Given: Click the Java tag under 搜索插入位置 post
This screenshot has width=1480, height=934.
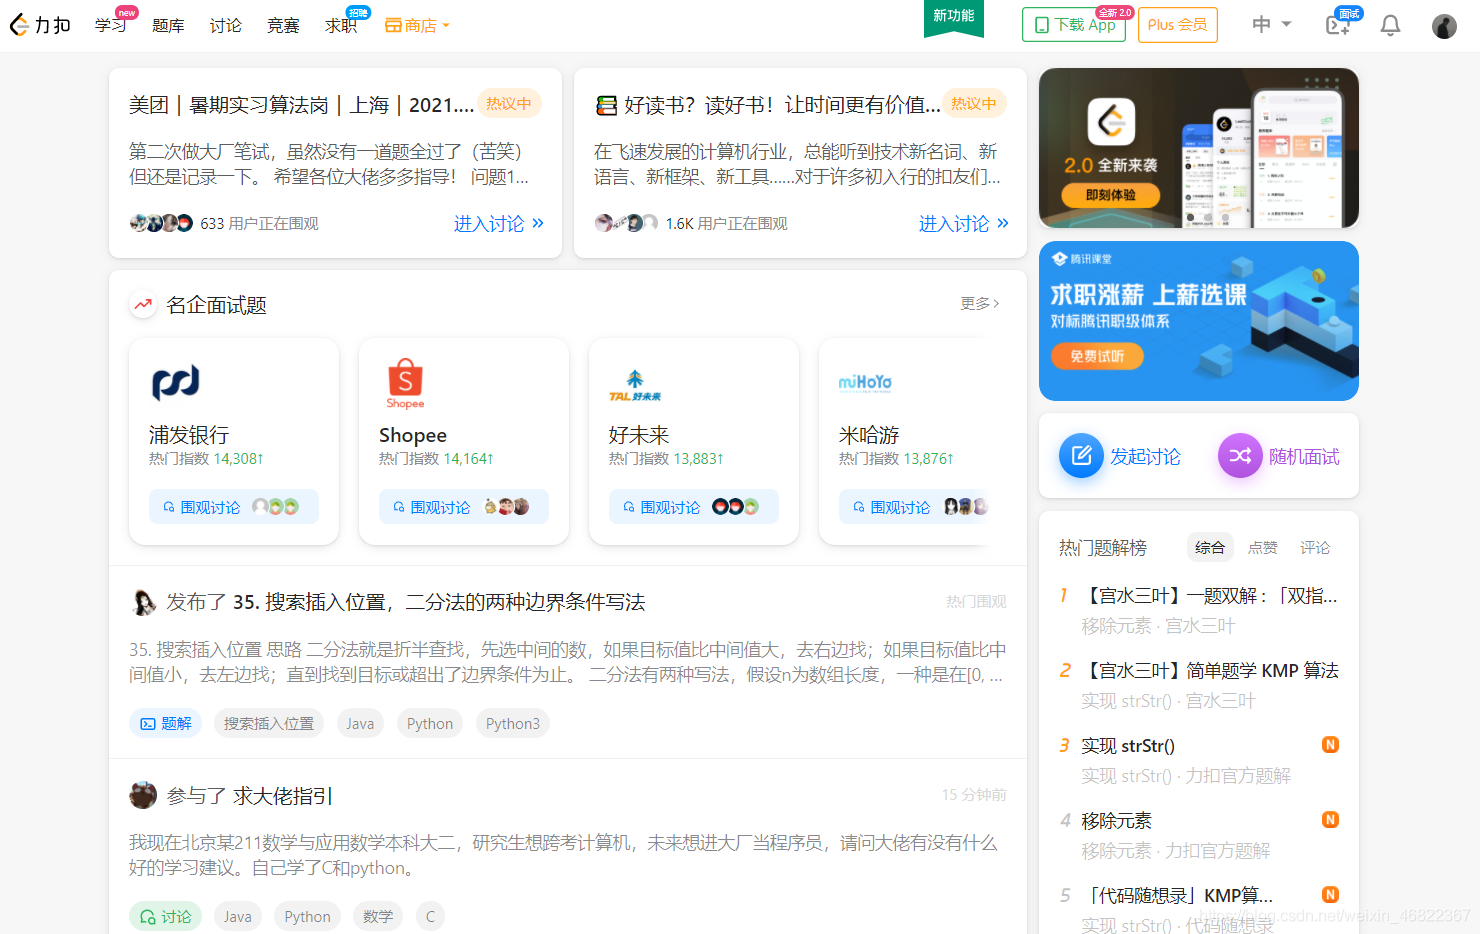Looking at the screenshot, I should [x=360, y=723].
